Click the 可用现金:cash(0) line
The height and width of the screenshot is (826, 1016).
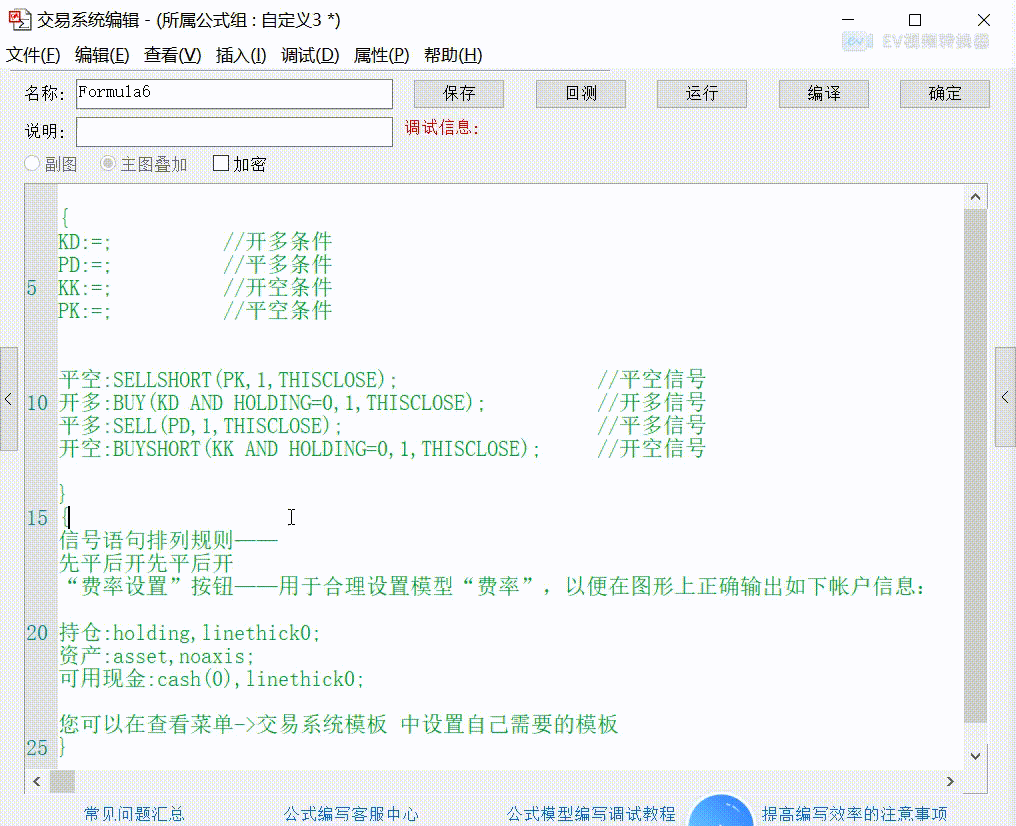pos(212,679)
